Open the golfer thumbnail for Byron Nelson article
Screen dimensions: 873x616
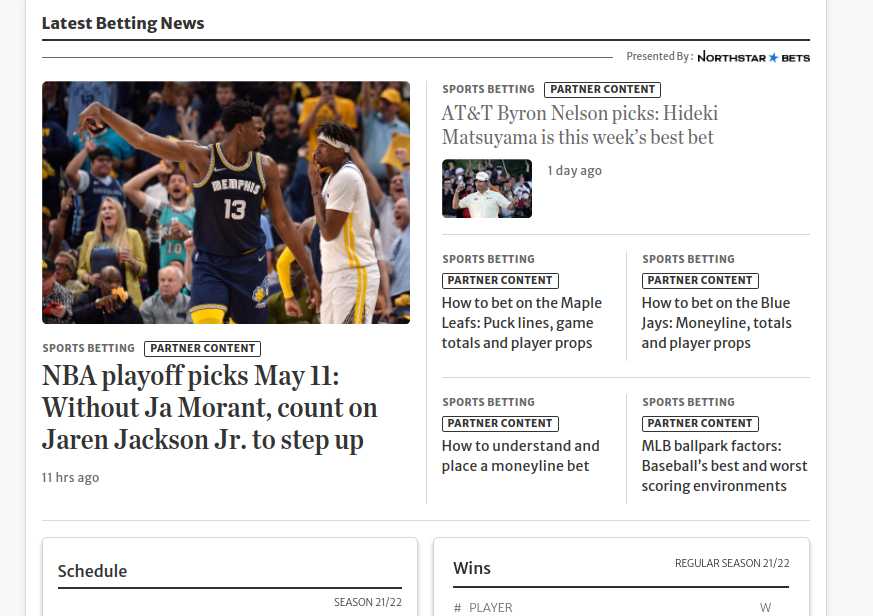487,188
